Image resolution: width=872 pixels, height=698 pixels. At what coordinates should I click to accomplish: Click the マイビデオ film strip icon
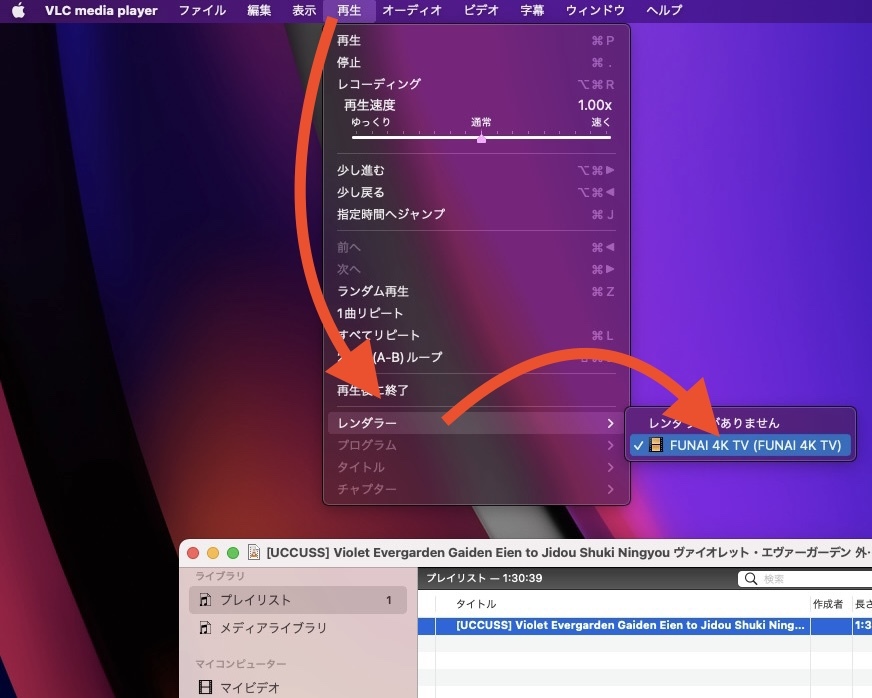[x=205, y=687]
